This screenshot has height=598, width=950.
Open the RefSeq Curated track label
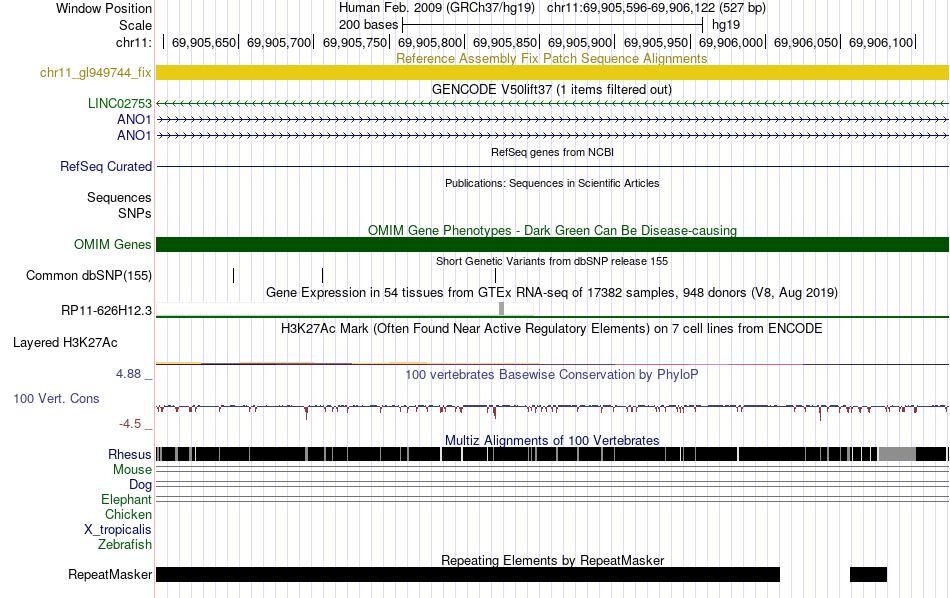[106, 166]
